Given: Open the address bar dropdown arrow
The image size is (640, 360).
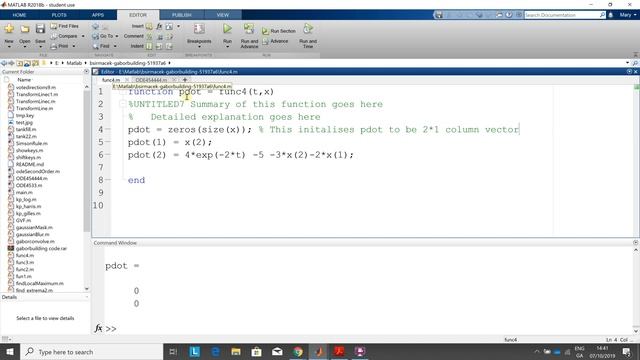Looking at the screenshot, I should point(627,63).
